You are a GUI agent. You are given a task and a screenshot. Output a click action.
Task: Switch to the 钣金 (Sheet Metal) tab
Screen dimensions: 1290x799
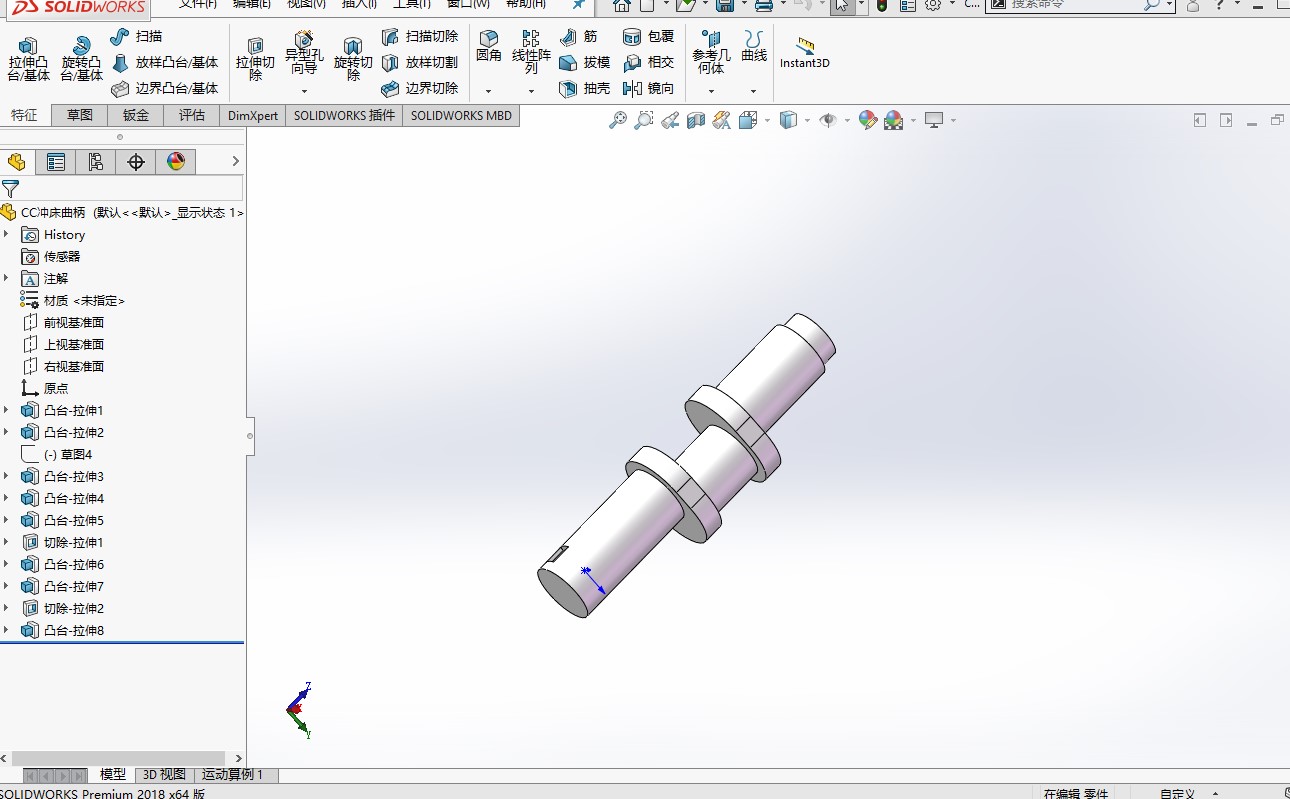pyautogui.click(x=136, y=115)
